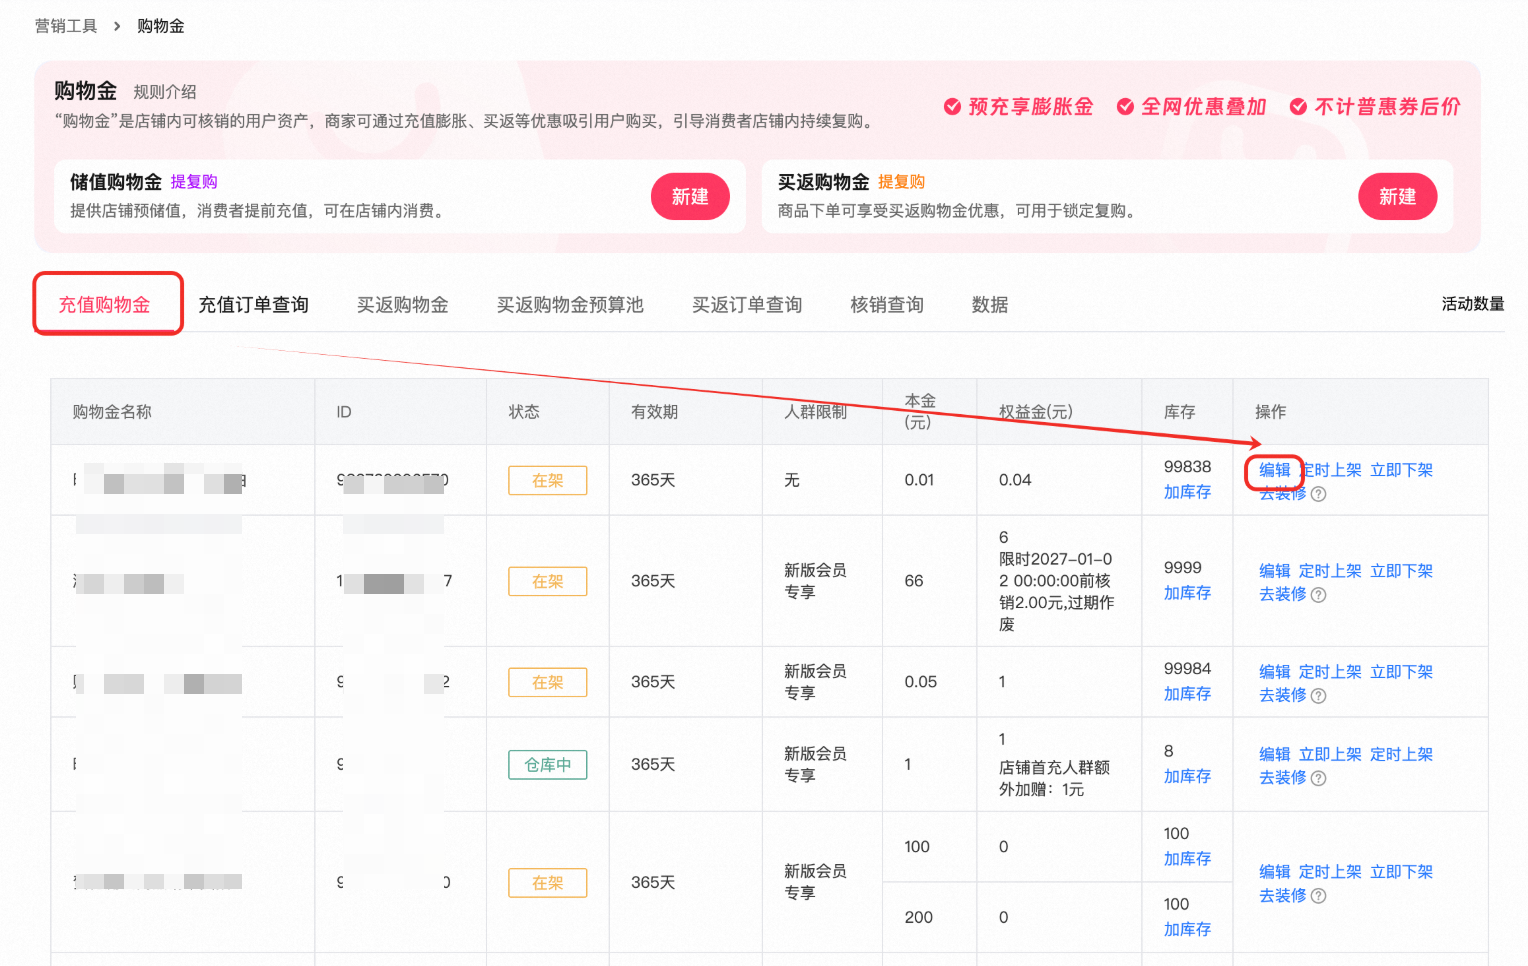Click 加库存 under stock 8
The width and height of the screenshot is (1528, 966).
(1187, 776)
